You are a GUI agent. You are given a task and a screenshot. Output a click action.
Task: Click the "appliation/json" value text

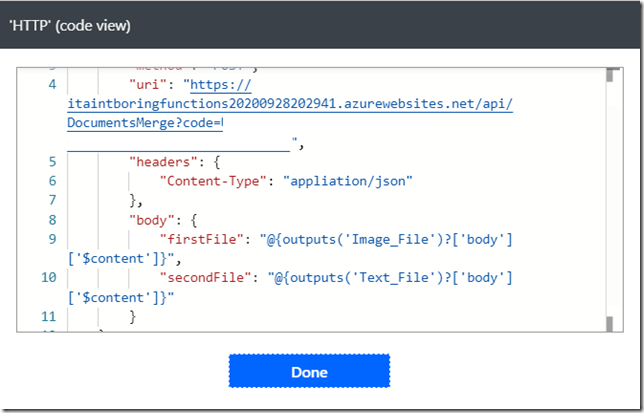348,181
